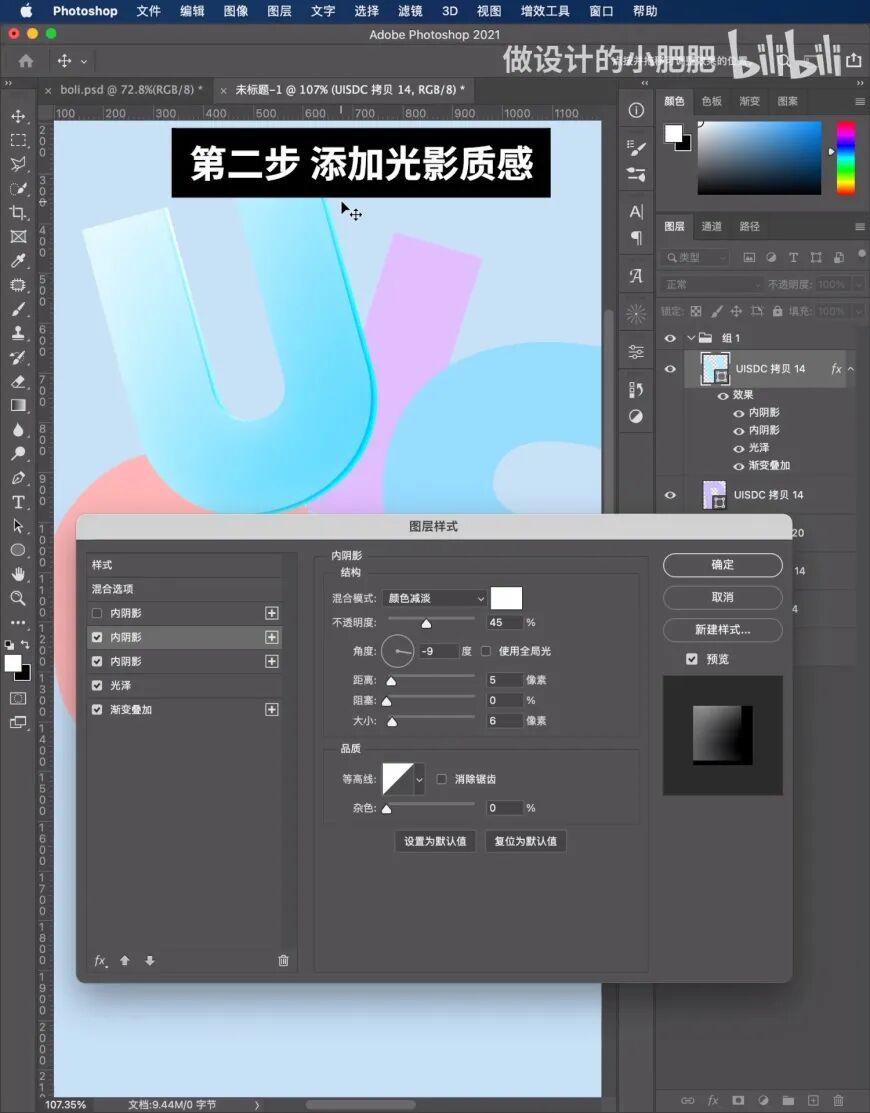Screen dimensions: 870x1113
Task: Select the Clone Stamp tool
Action: coord(18,333)
